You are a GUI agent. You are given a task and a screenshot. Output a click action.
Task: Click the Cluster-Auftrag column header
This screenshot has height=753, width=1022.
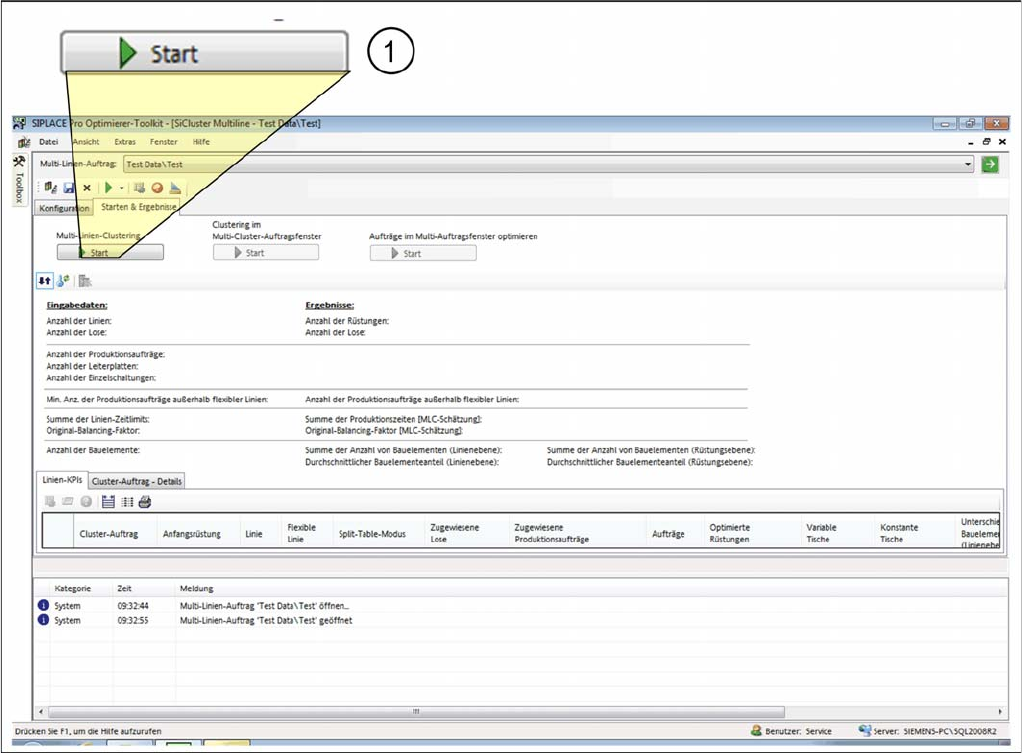(x=109, y=534)
